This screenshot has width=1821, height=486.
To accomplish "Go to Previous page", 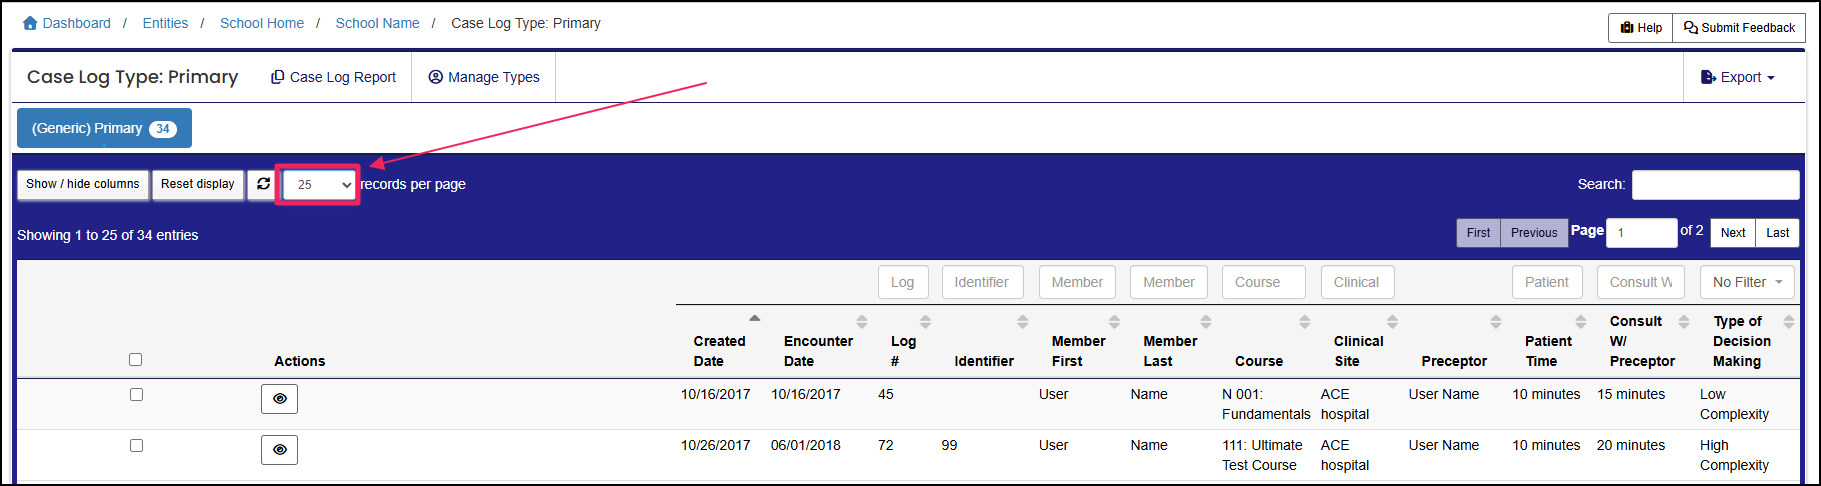I will [x=1534, y=233].
